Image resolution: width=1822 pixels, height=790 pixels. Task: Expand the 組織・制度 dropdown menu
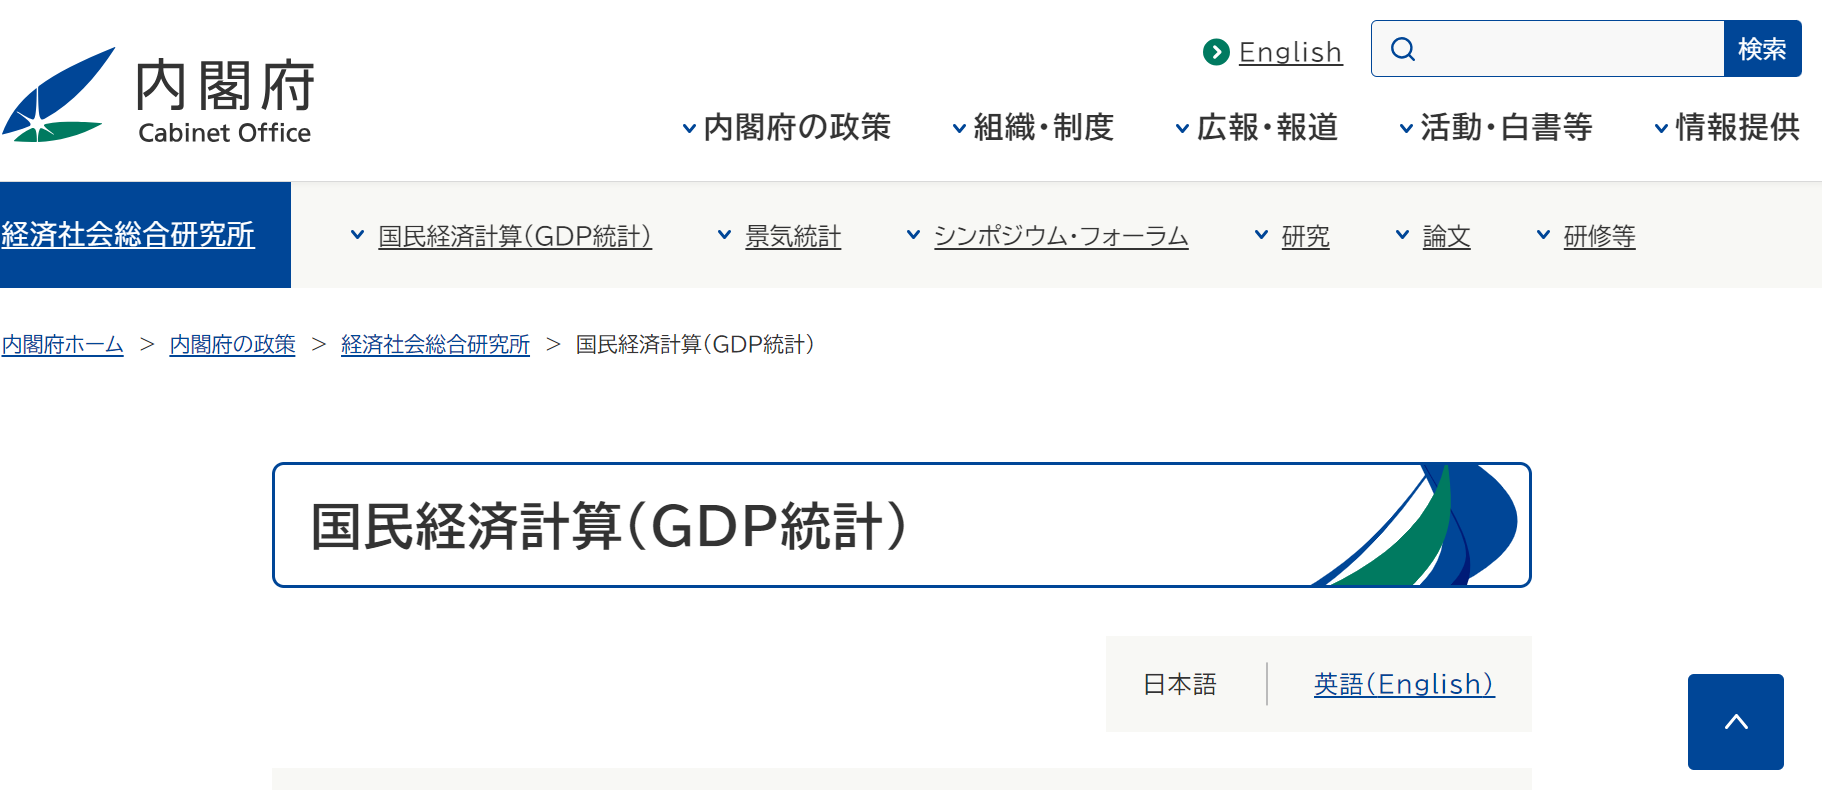pyautogui.click(x=1033, y=128)
